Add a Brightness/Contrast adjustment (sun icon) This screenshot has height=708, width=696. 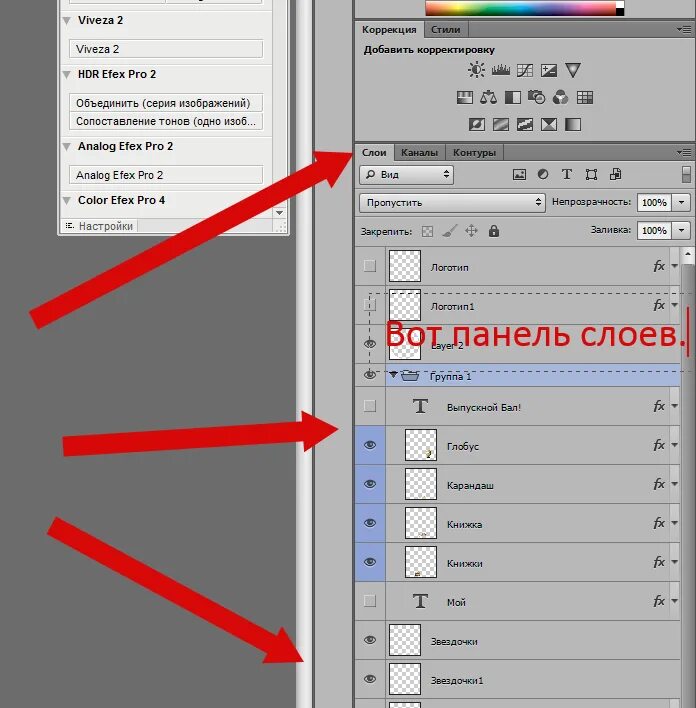(x=476, y=70)
